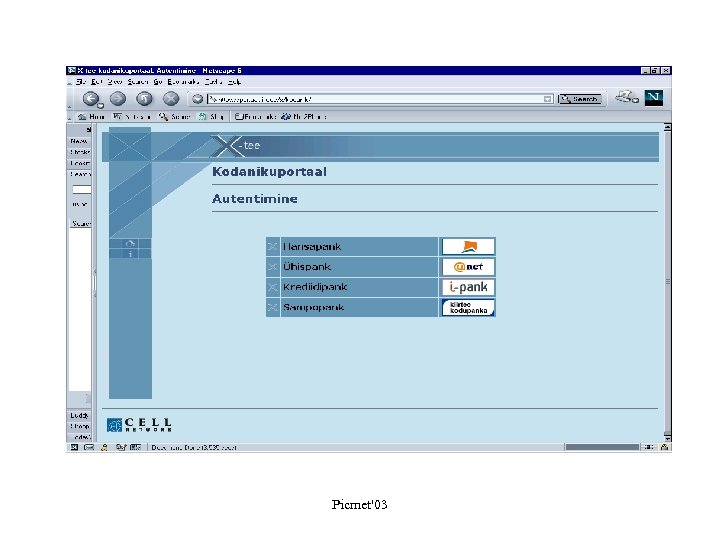Viewport: 720px width, 540px height.
Task: Open the Search menu
Action: point(138,82)
